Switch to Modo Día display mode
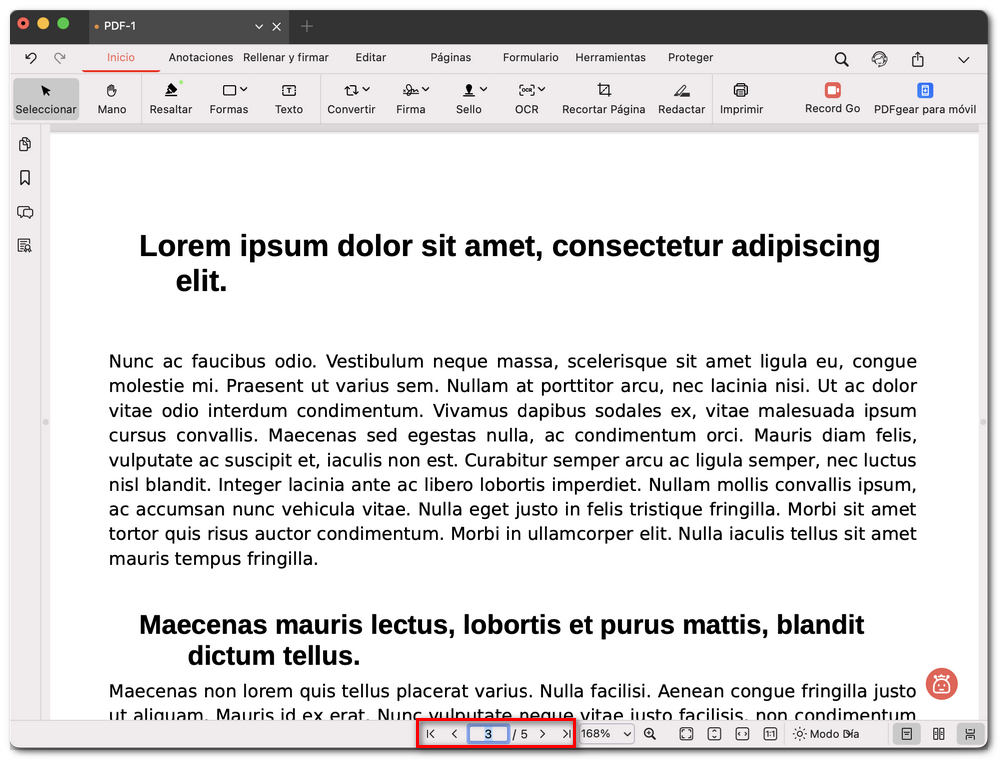Viewport: 999px width, 761px height. (x=826, y=733)
